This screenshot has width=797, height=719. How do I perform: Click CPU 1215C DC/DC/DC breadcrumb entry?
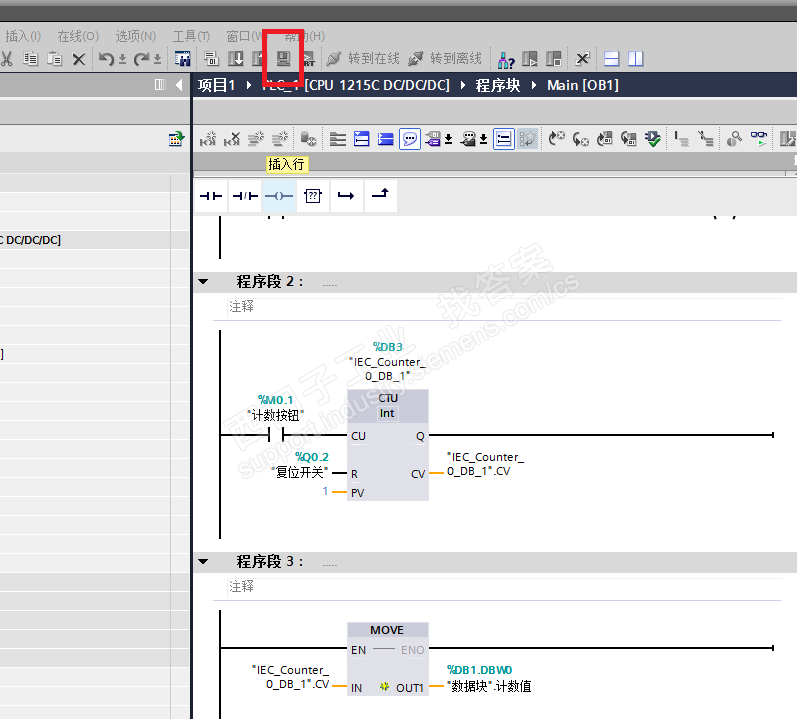point(377,85)
